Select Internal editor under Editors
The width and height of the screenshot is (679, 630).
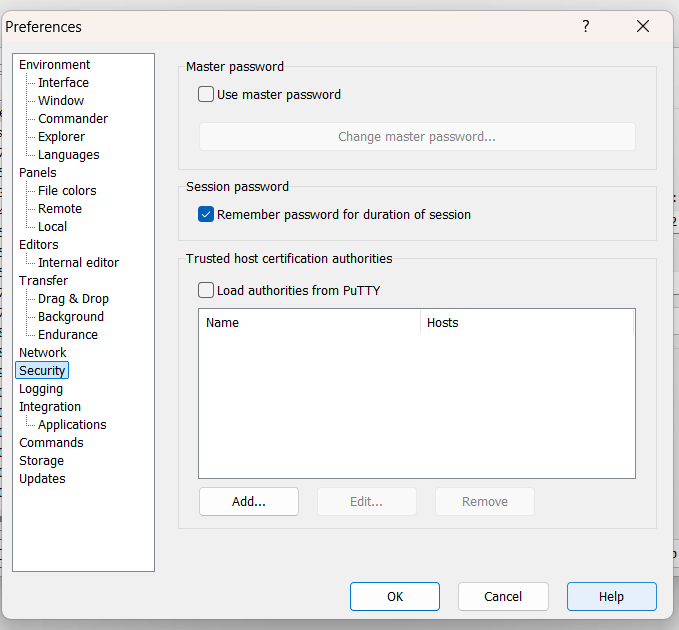click(78, 263)
